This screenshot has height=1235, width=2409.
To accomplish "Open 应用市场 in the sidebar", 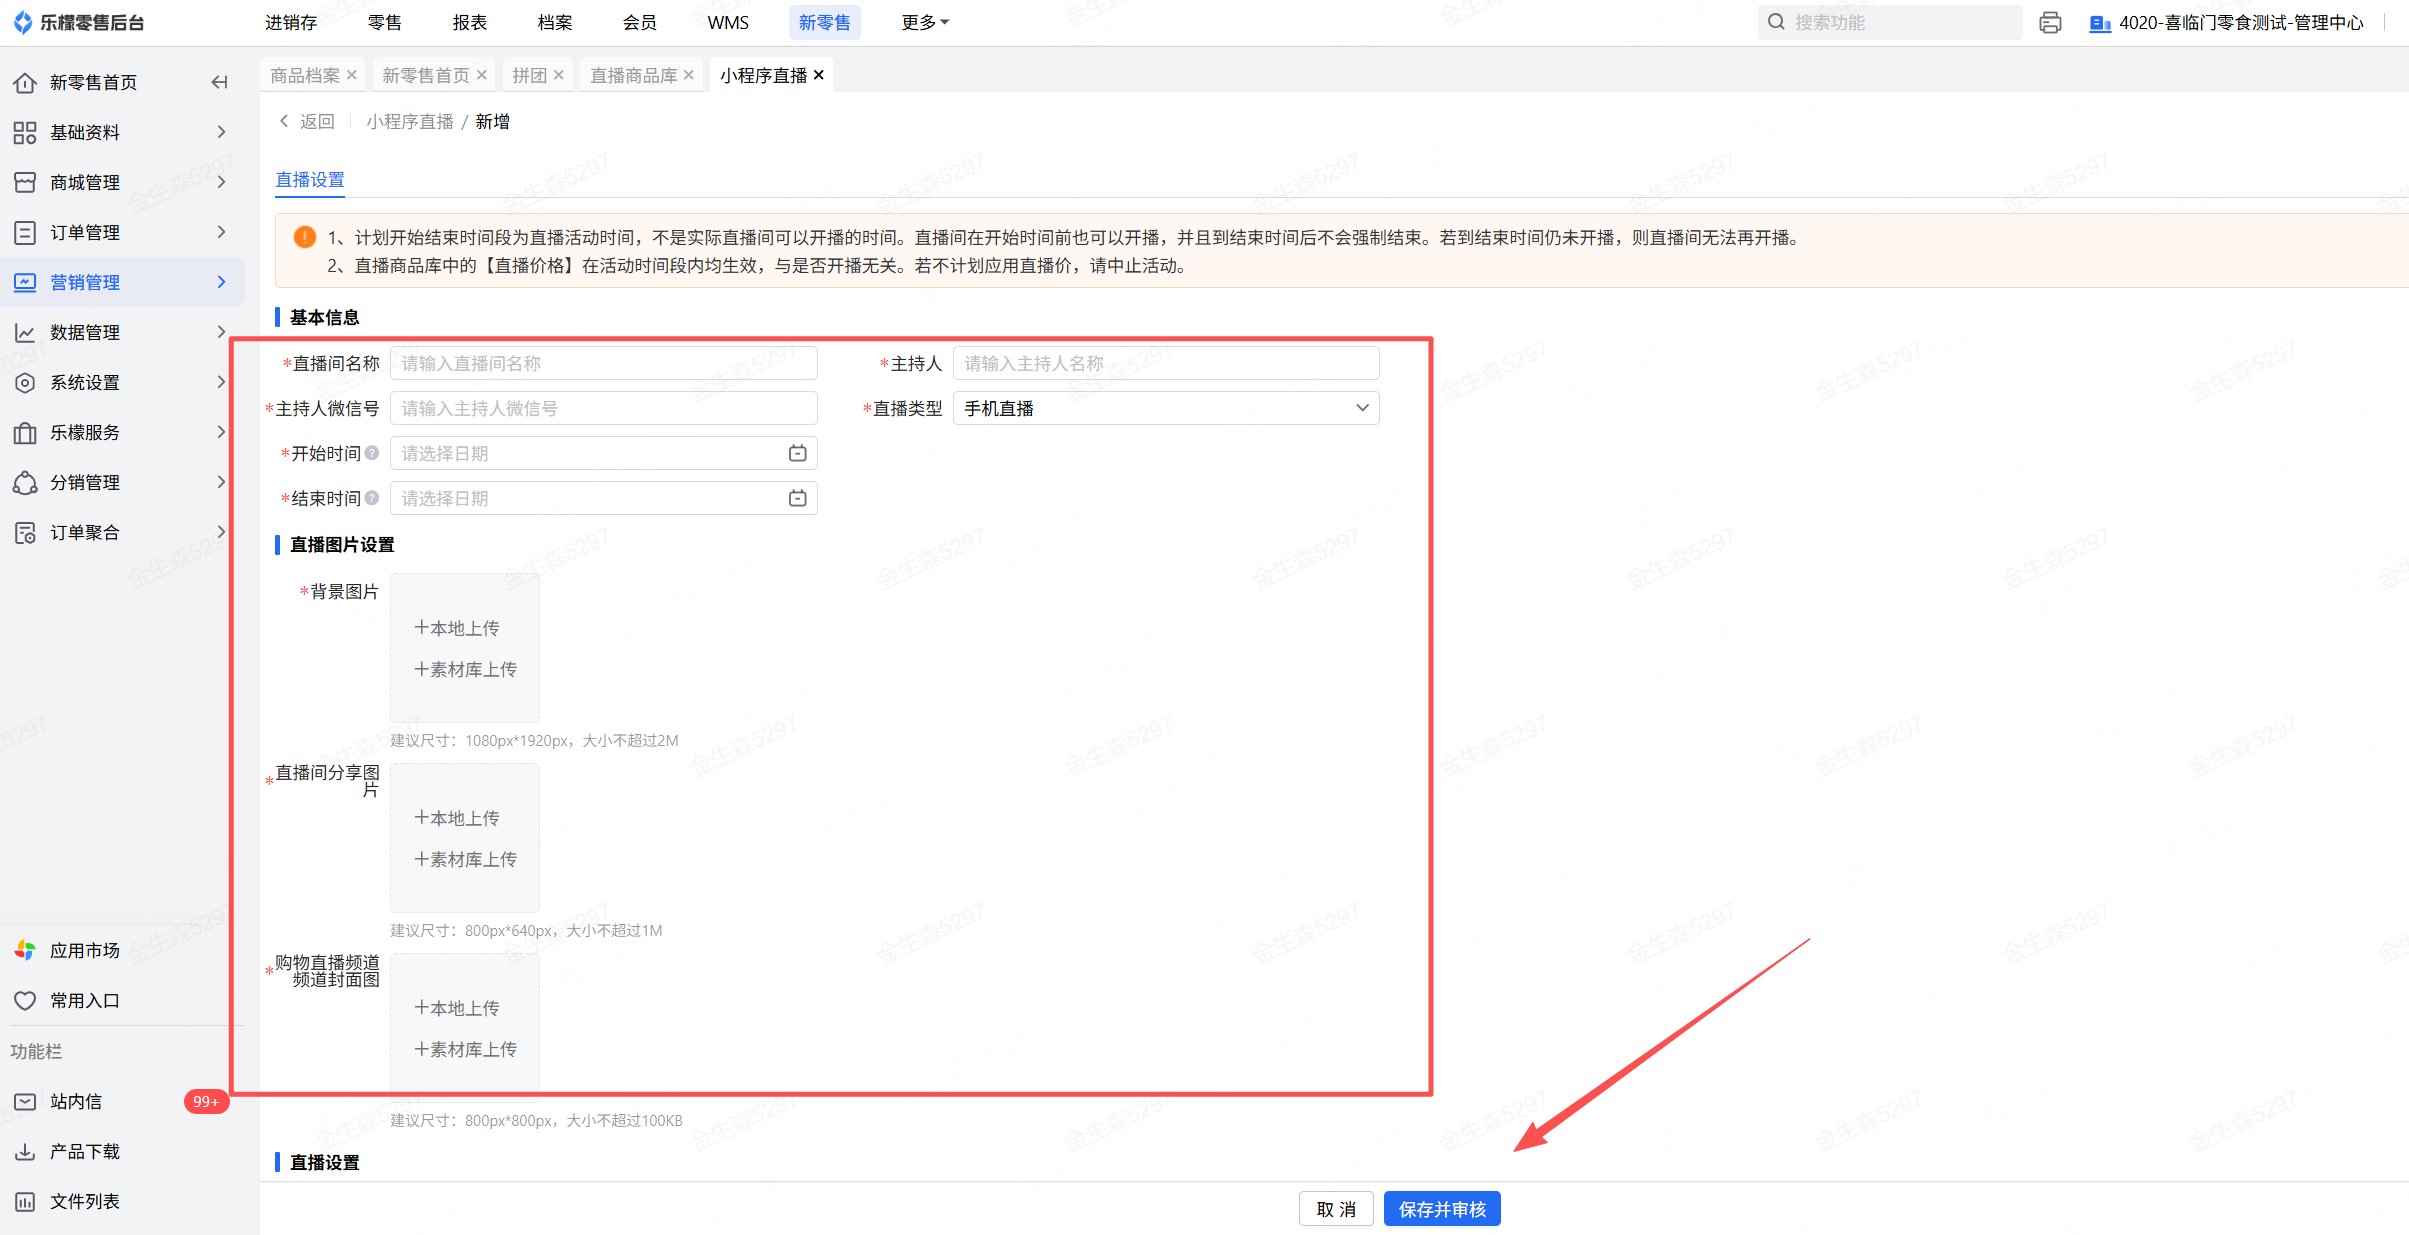I will [84, 950].
